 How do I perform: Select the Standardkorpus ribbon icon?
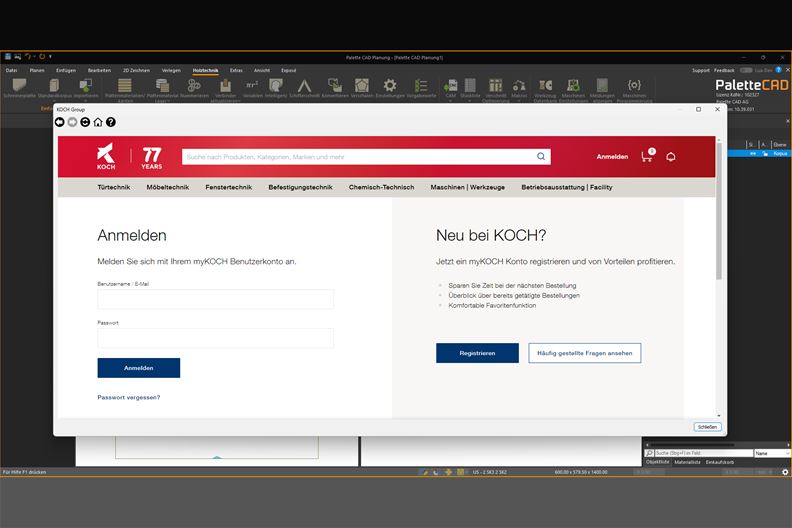(55, 85)
